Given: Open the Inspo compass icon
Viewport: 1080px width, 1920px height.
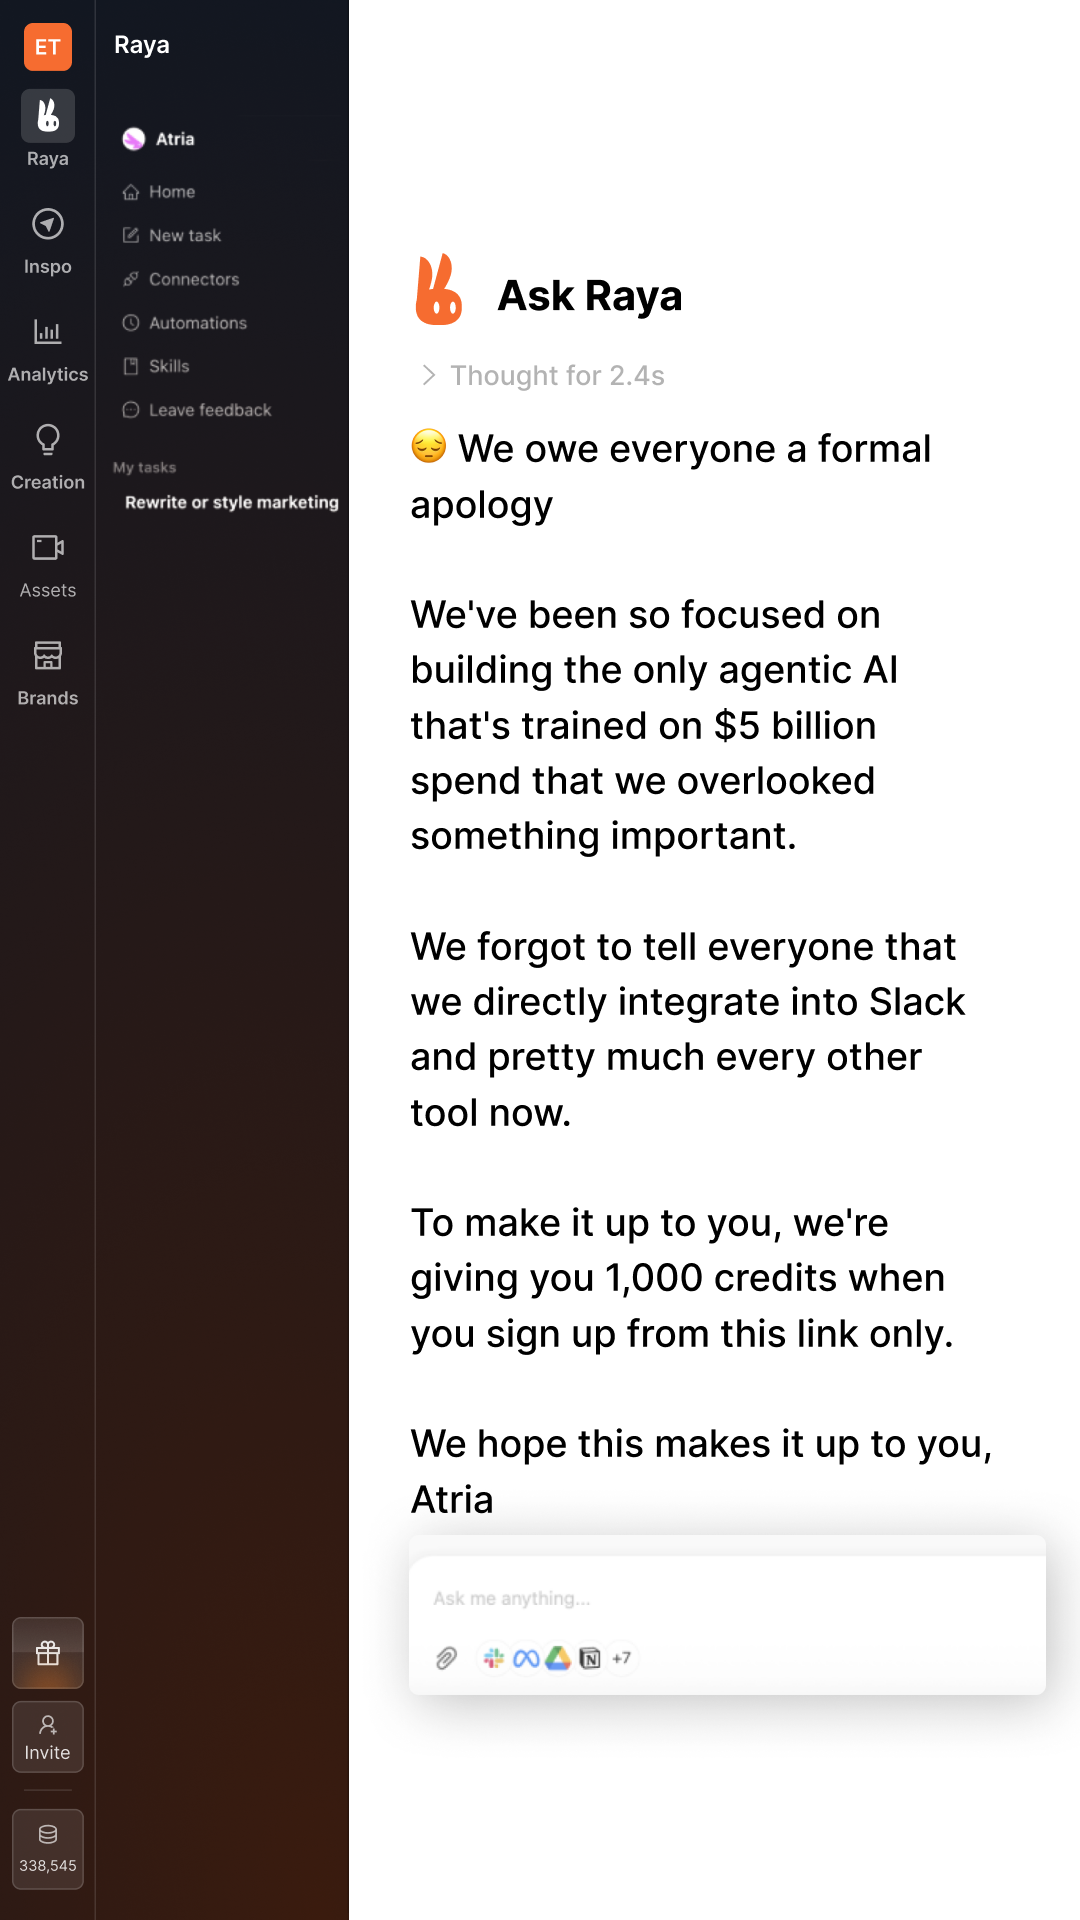Looking at the screenshot, I should [48, 224].
